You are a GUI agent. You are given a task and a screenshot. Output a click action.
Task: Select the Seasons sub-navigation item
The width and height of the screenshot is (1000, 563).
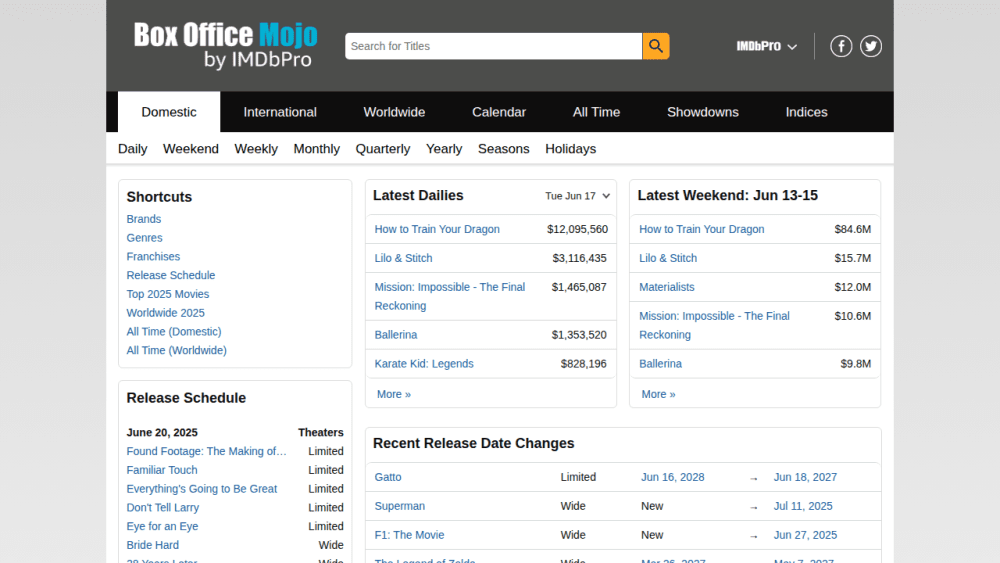coord(503,149)
